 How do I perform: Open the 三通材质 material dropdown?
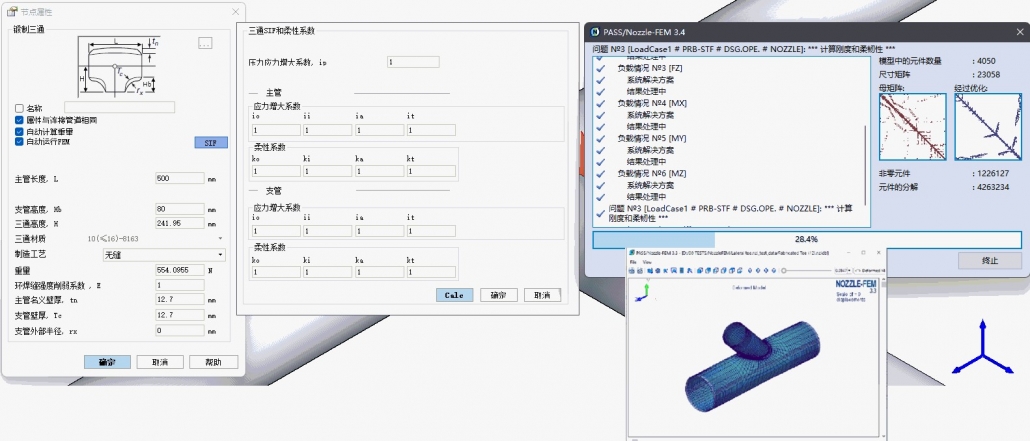tap(220, 238)
